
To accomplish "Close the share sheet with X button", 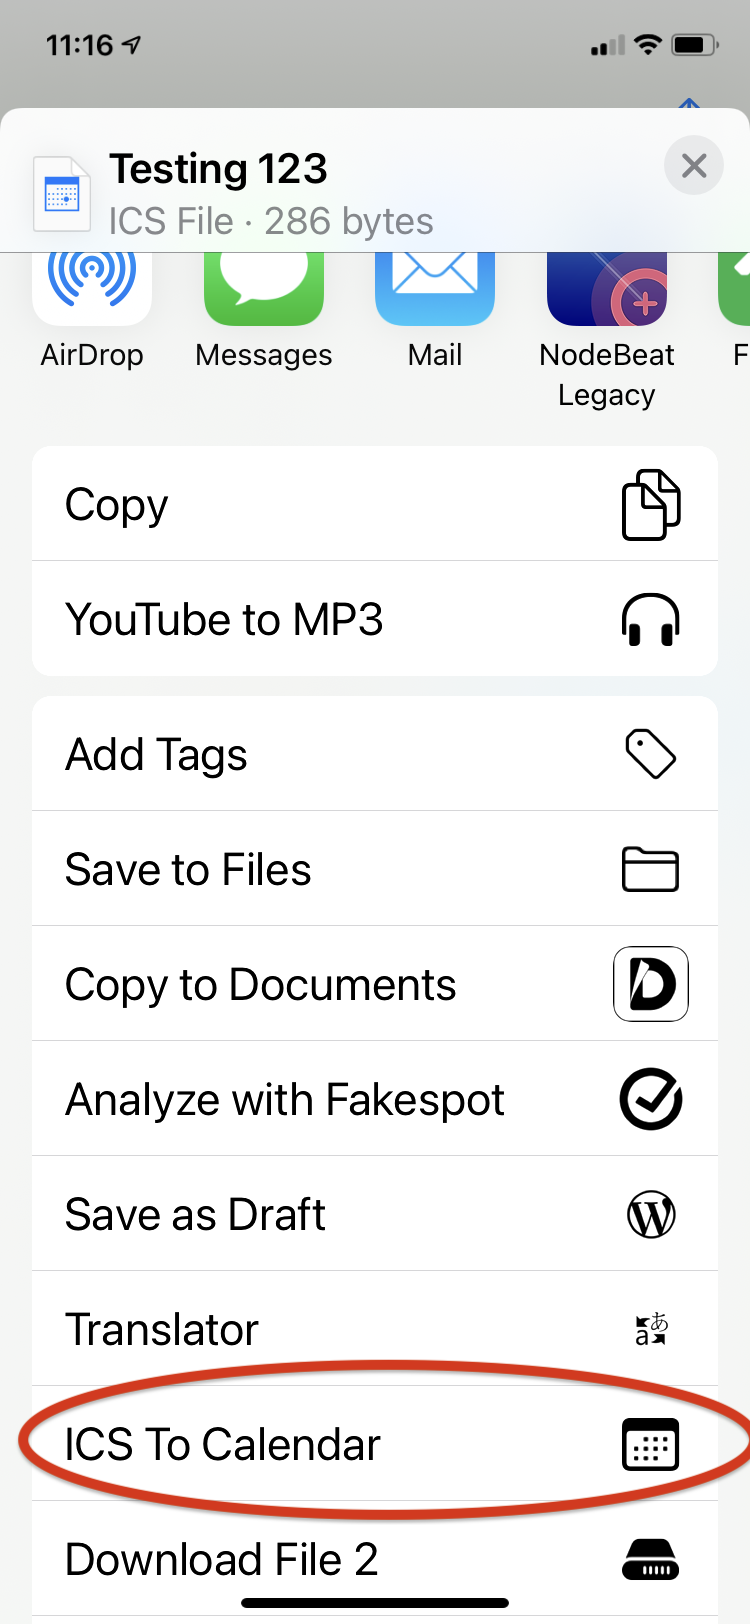I will point(694,165).
